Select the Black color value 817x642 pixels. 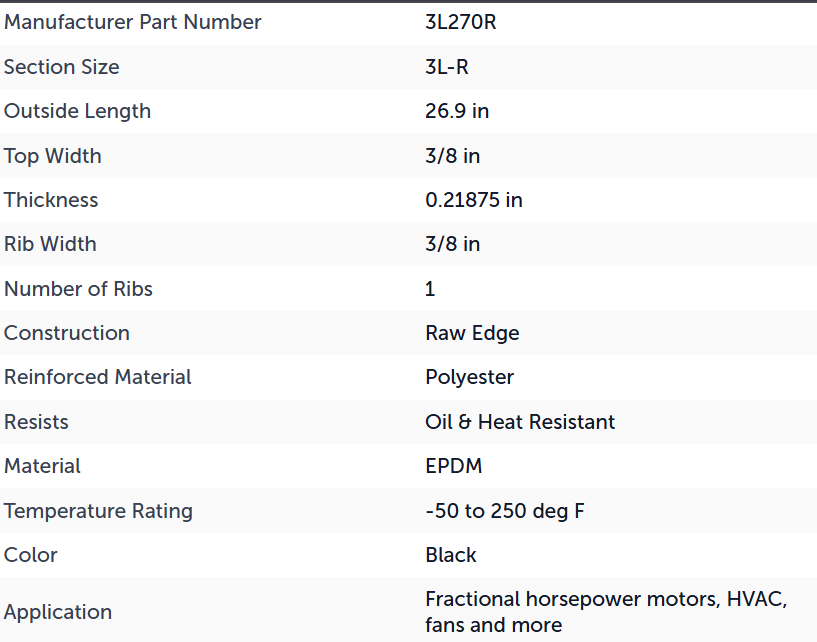451,555
